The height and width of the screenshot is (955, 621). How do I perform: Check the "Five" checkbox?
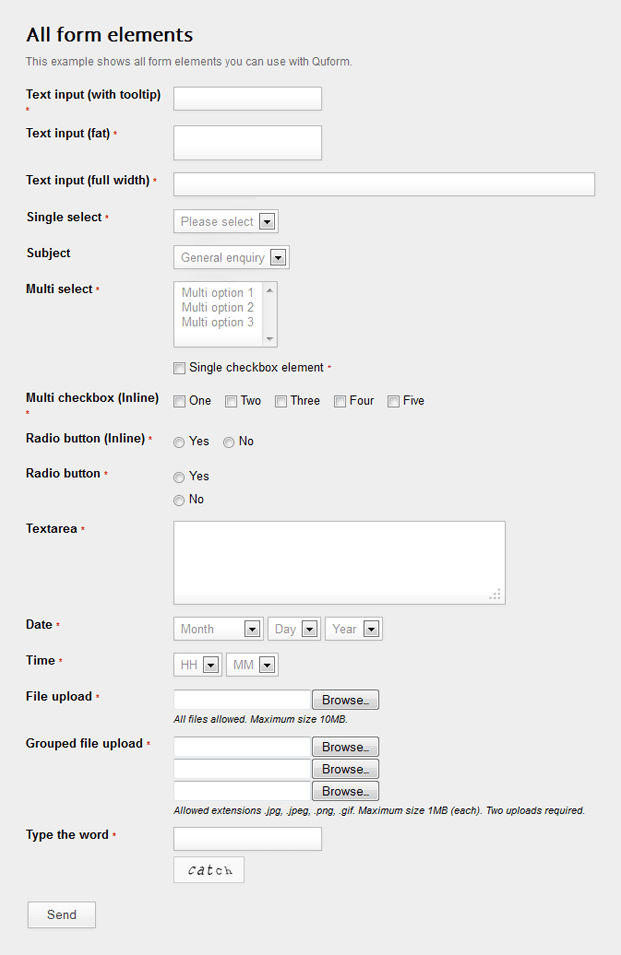pos(393,400)
